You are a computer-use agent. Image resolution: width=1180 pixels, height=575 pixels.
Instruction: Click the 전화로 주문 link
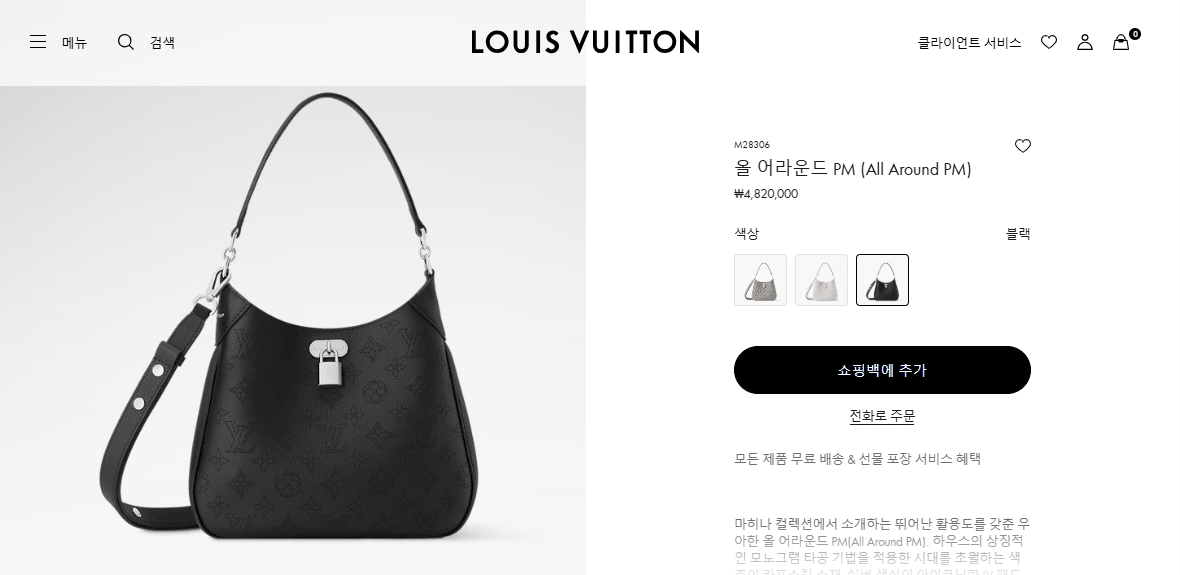tap(882, 416)
